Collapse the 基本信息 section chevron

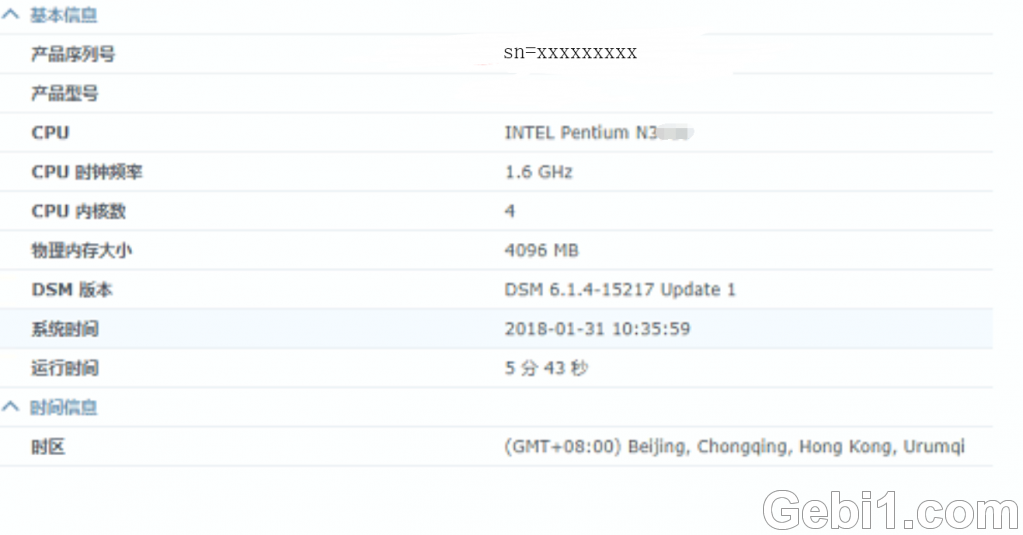click(x=11, y=14)
